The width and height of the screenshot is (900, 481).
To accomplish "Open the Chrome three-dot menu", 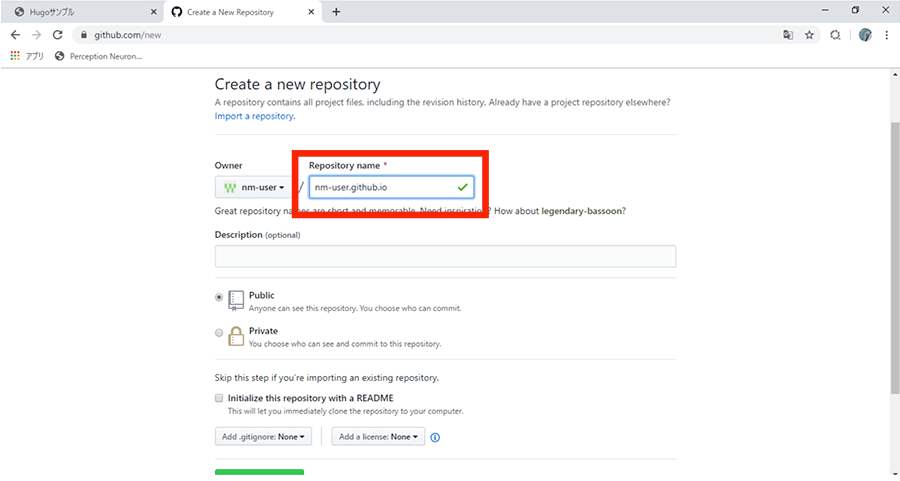I will 887,35.
